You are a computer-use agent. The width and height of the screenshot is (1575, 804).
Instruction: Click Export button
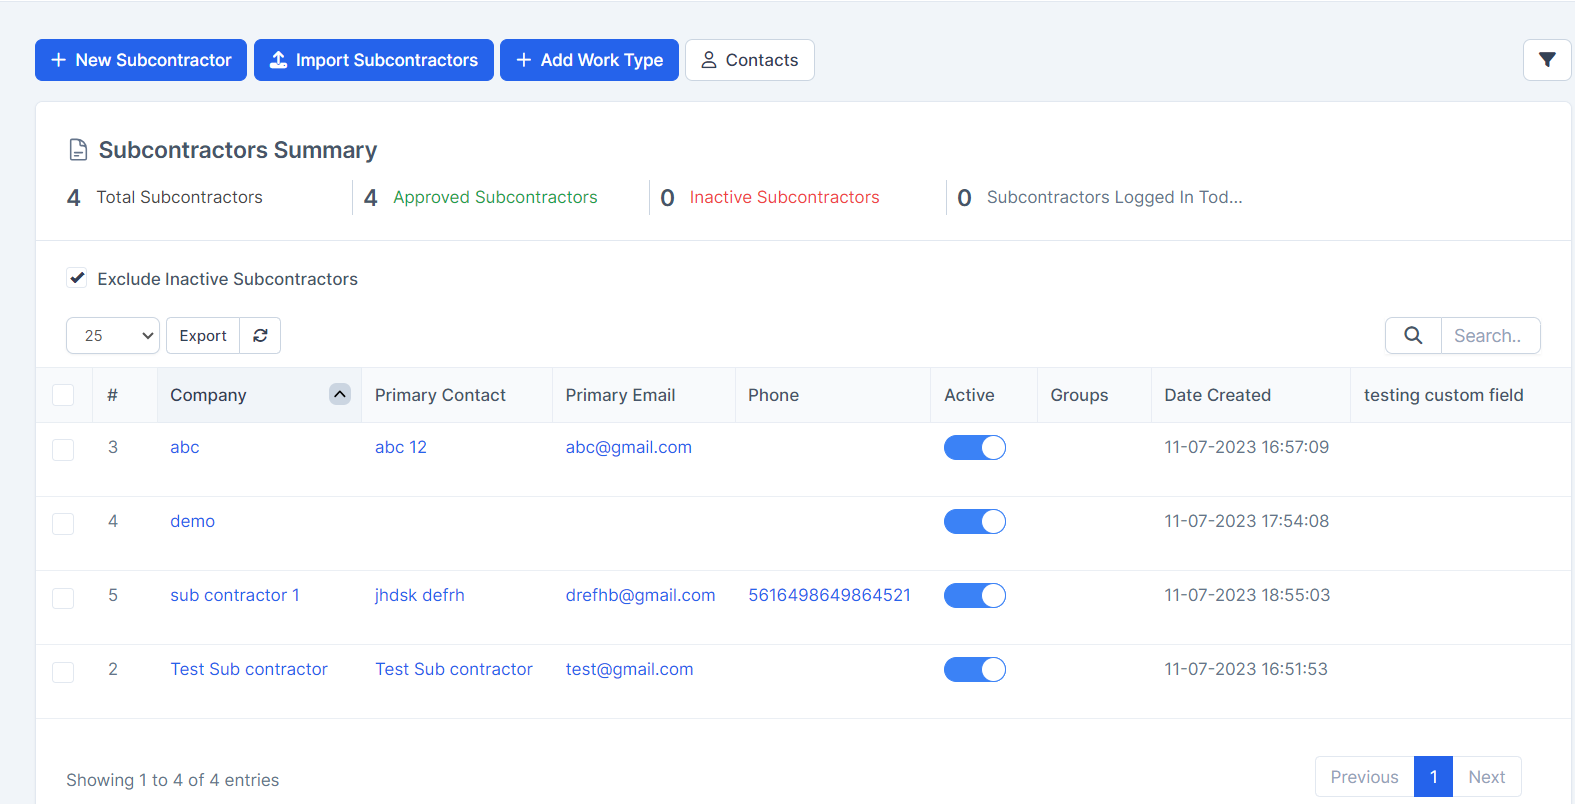203,336
